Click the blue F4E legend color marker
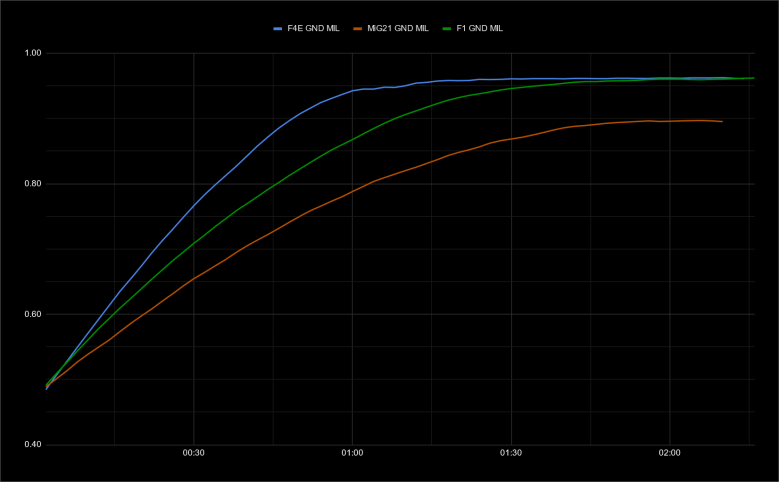779x482 pixels. [x=278, y=28]
